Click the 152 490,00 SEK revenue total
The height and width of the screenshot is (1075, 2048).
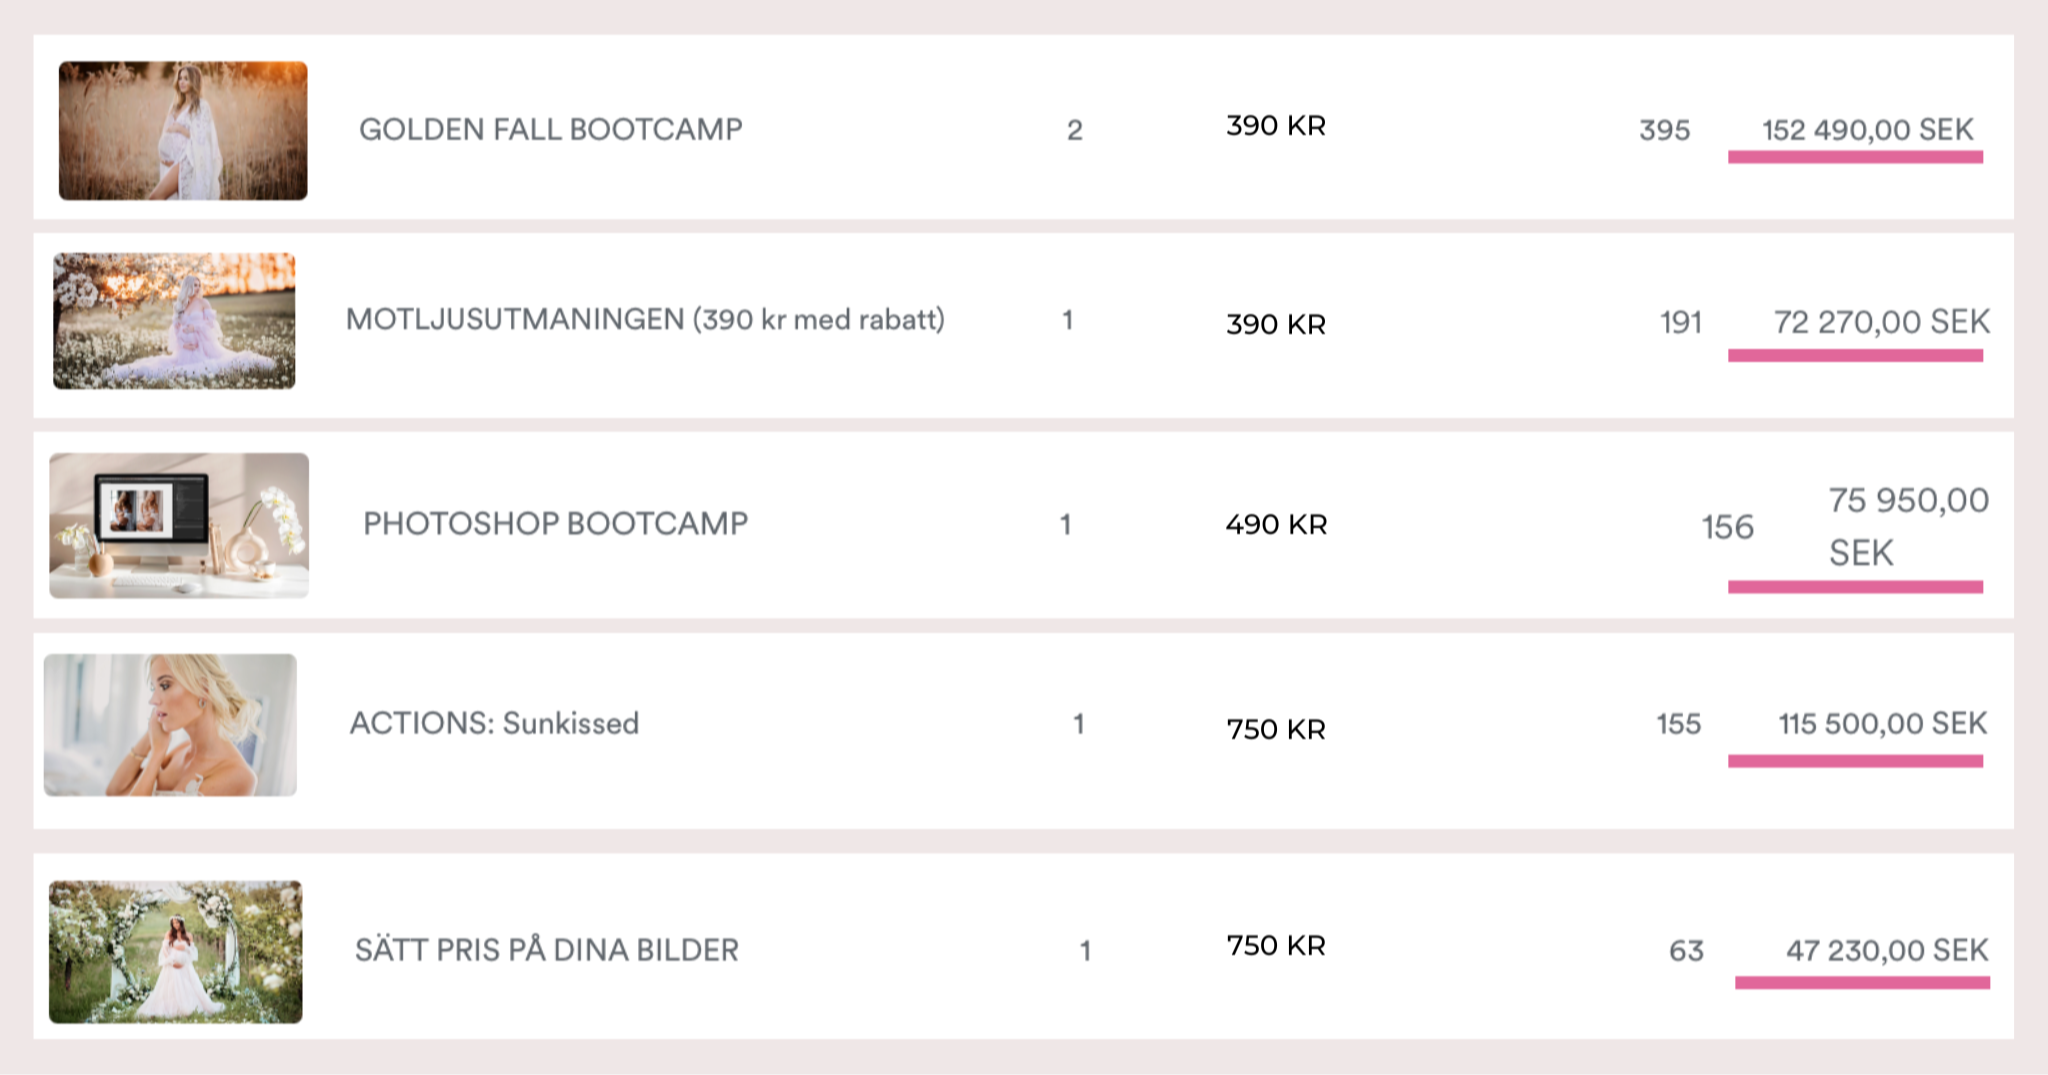tap(1867, 130)
